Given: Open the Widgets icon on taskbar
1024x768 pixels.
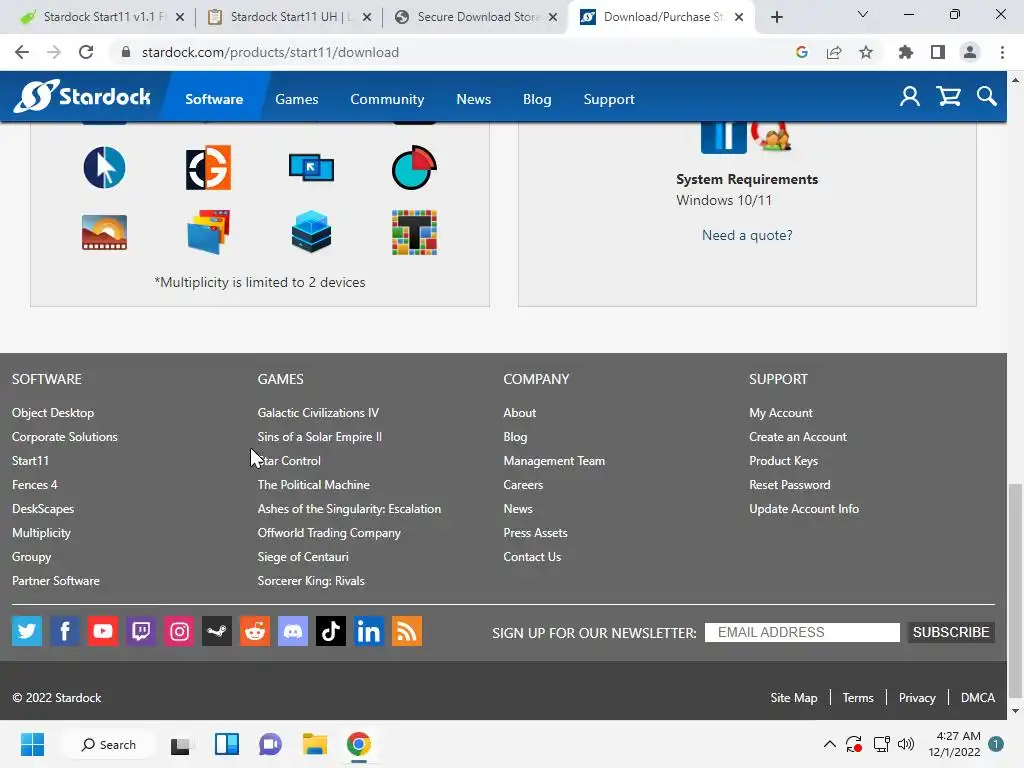Looking at the screenshot, I should point(227,744).
